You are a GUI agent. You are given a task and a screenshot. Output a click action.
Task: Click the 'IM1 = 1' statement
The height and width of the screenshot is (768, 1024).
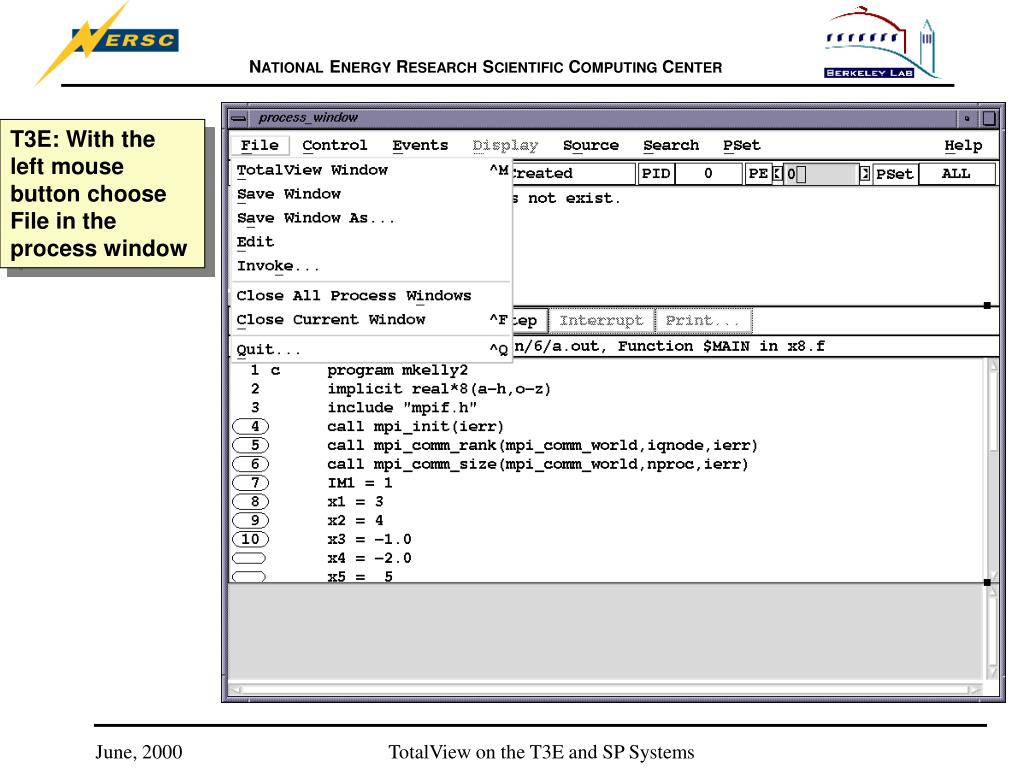(x=360, y=483)
